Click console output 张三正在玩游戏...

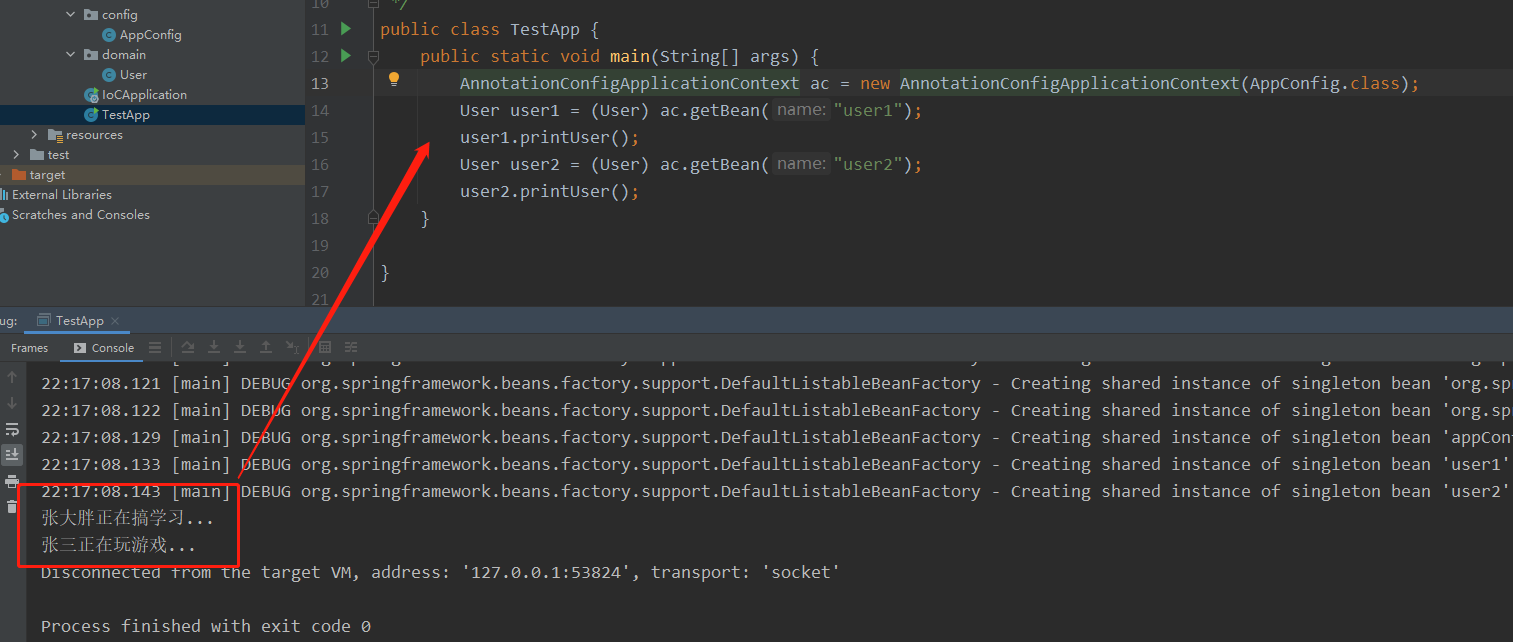click(118, 545)
